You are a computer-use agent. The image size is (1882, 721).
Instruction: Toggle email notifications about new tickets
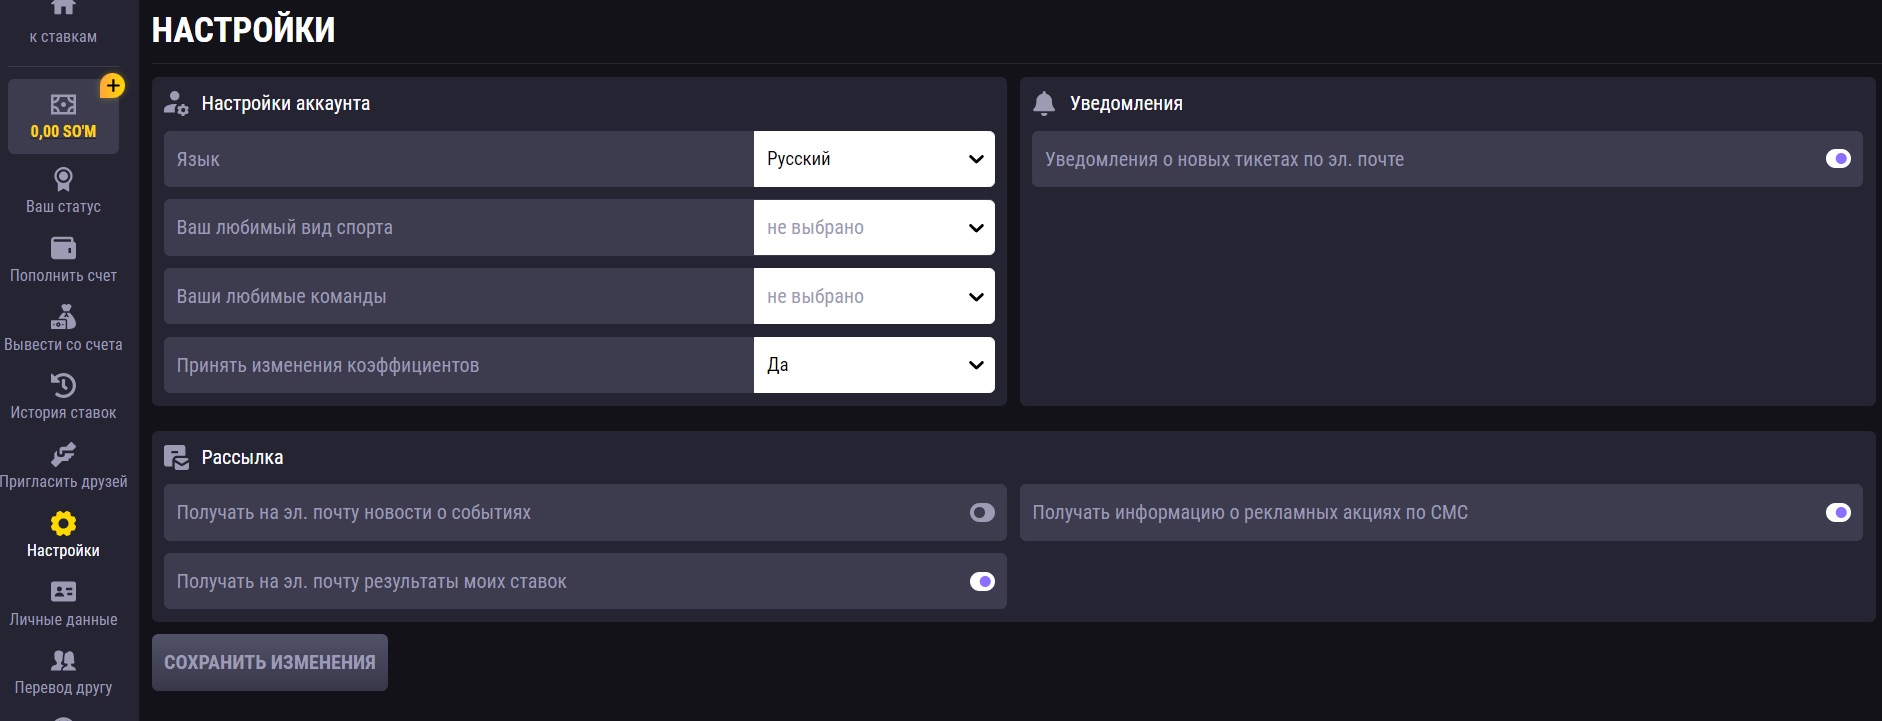(x=1838, y=159)
